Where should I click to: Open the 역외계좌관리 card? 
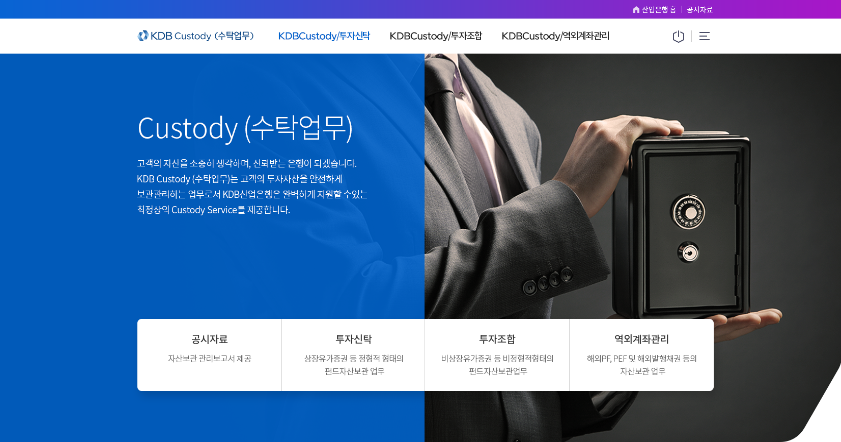point(641,355)
